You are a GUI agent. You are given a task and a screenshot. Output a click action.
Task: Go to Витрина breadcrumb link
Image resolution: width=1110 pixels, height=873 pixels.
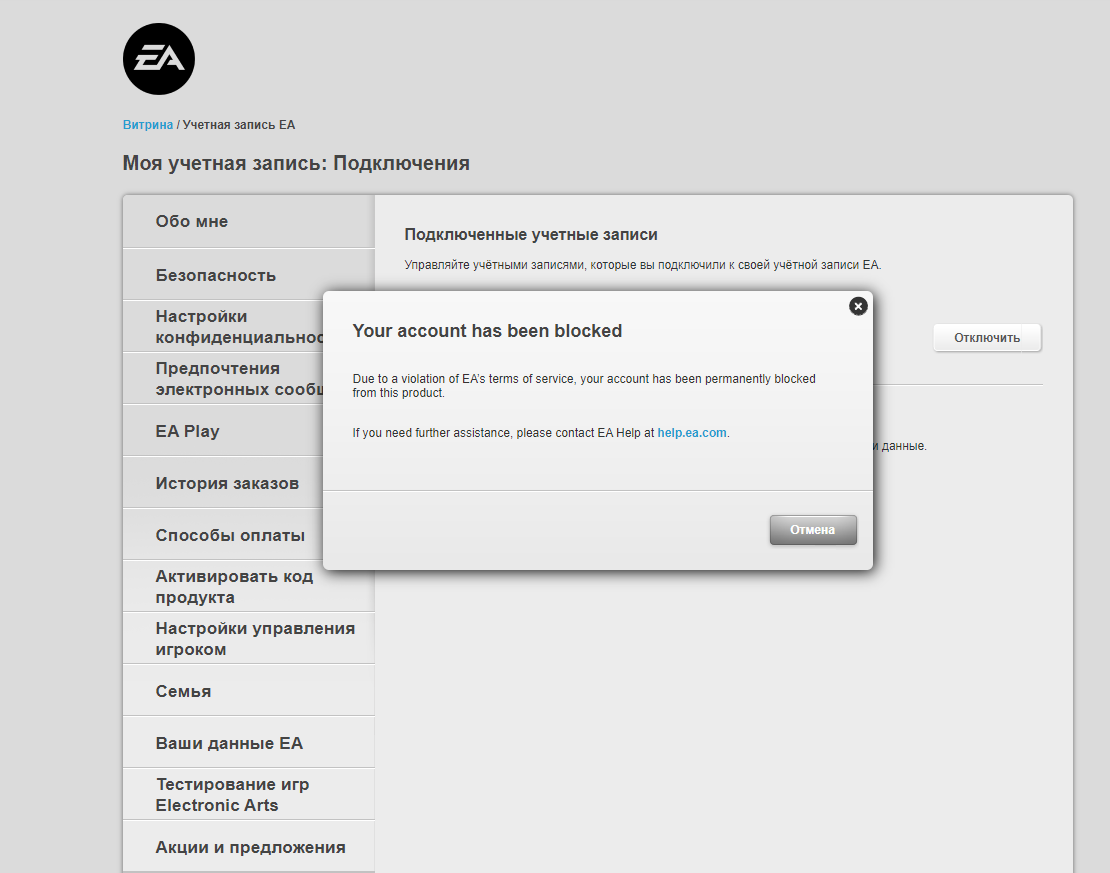[147, 125]
